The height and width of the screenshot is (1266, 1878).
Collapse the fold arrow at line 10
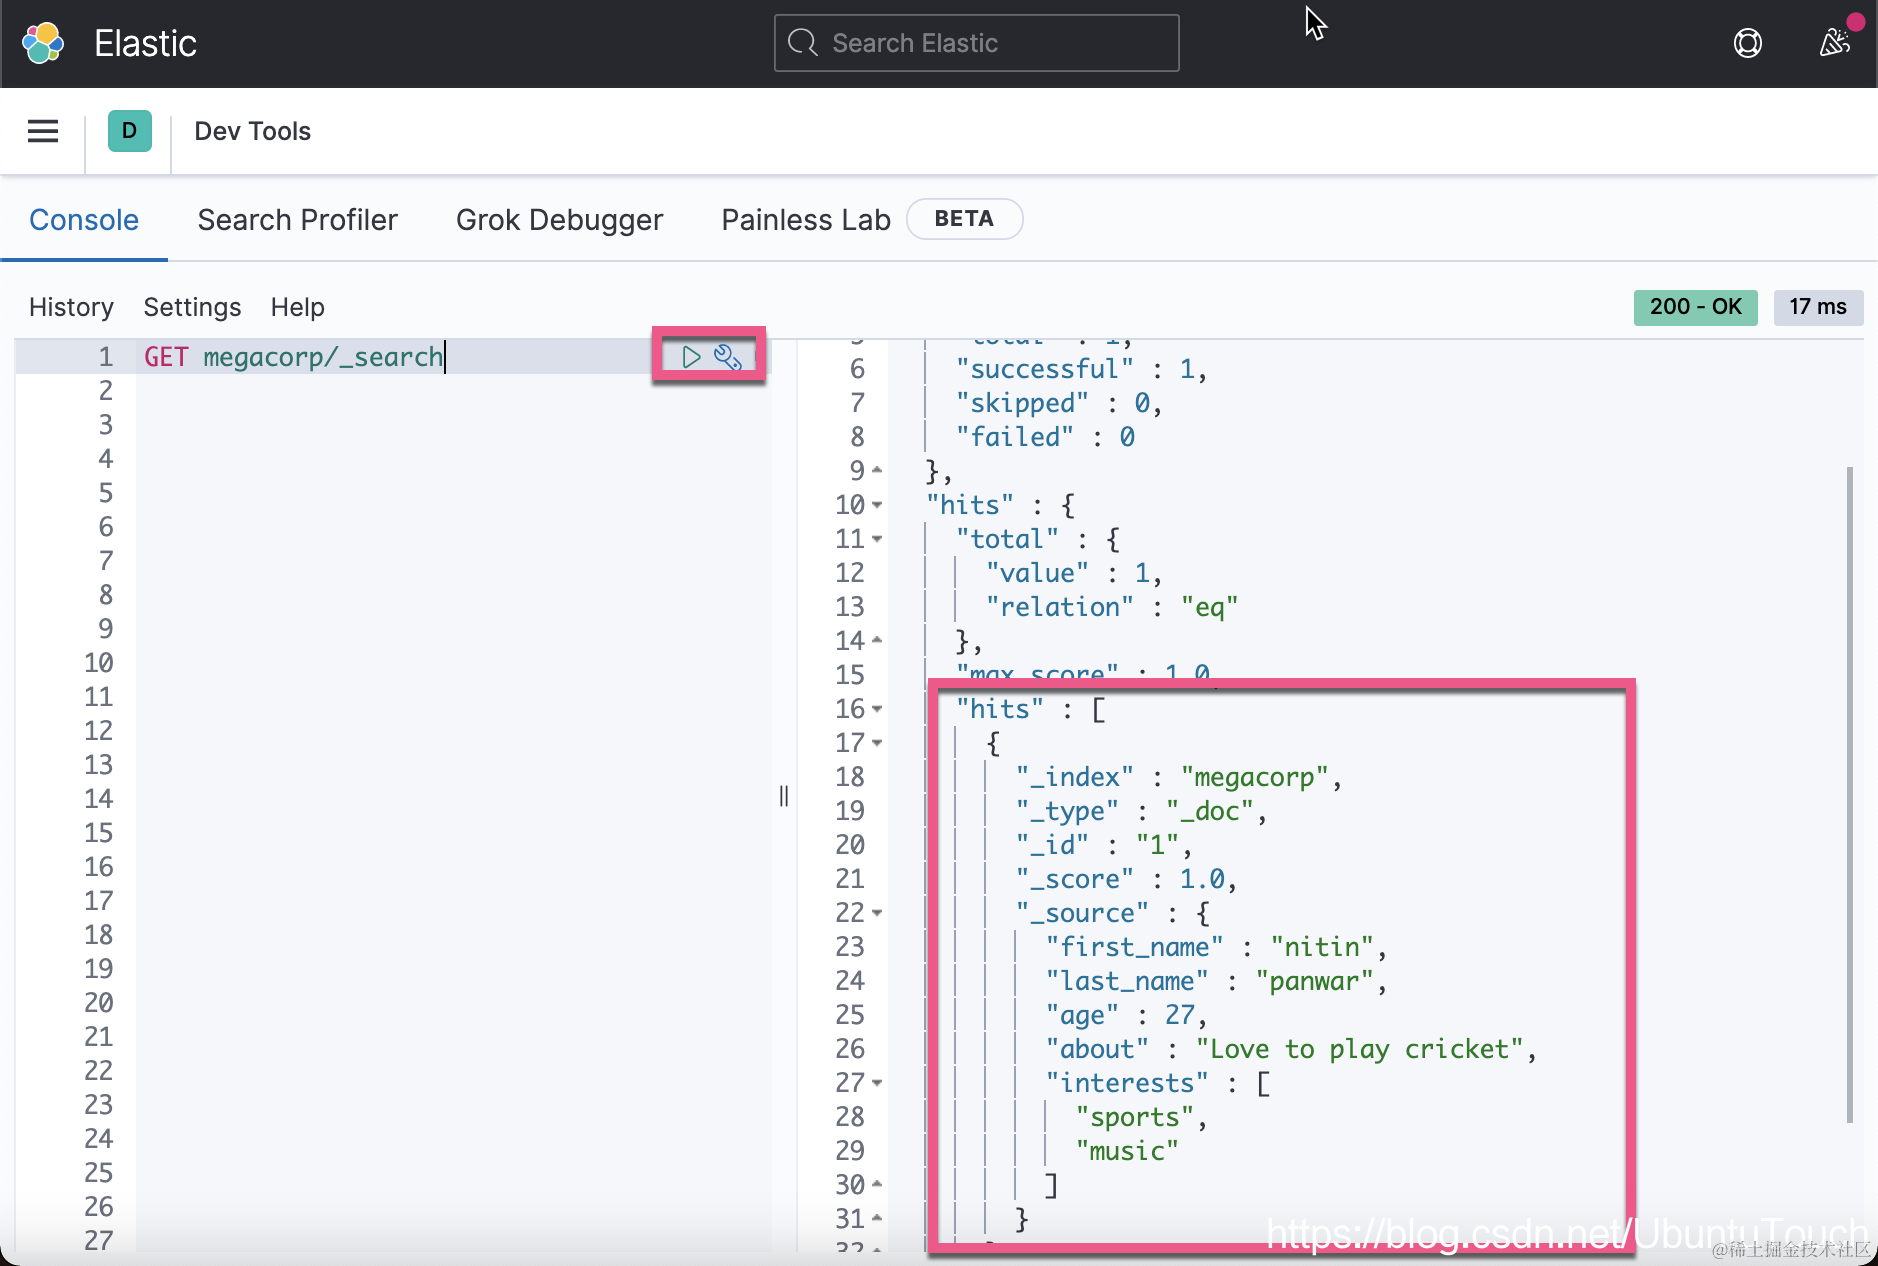tap(877, 505)
